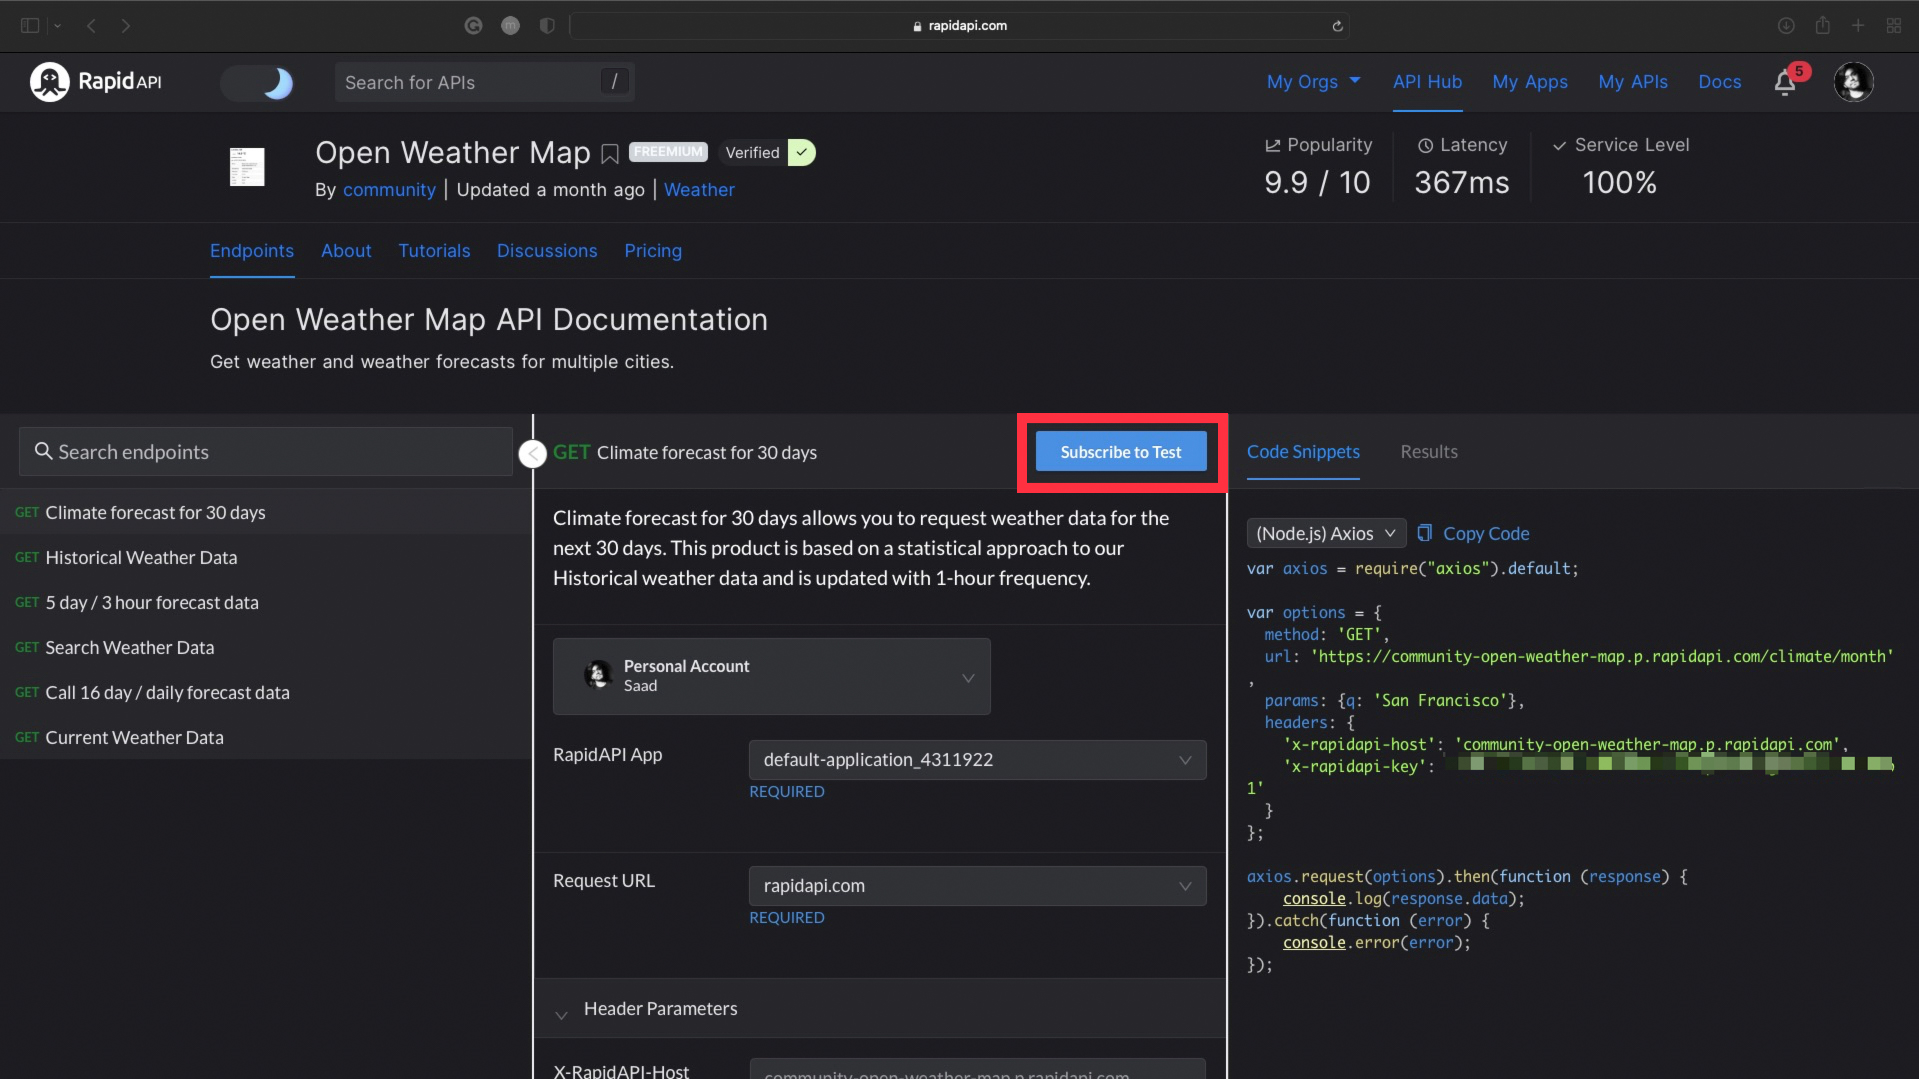Screen dimensions: 1919x1079
Task: Click the Open Weather Map API thumbnail
Action: tap(247, 167)
